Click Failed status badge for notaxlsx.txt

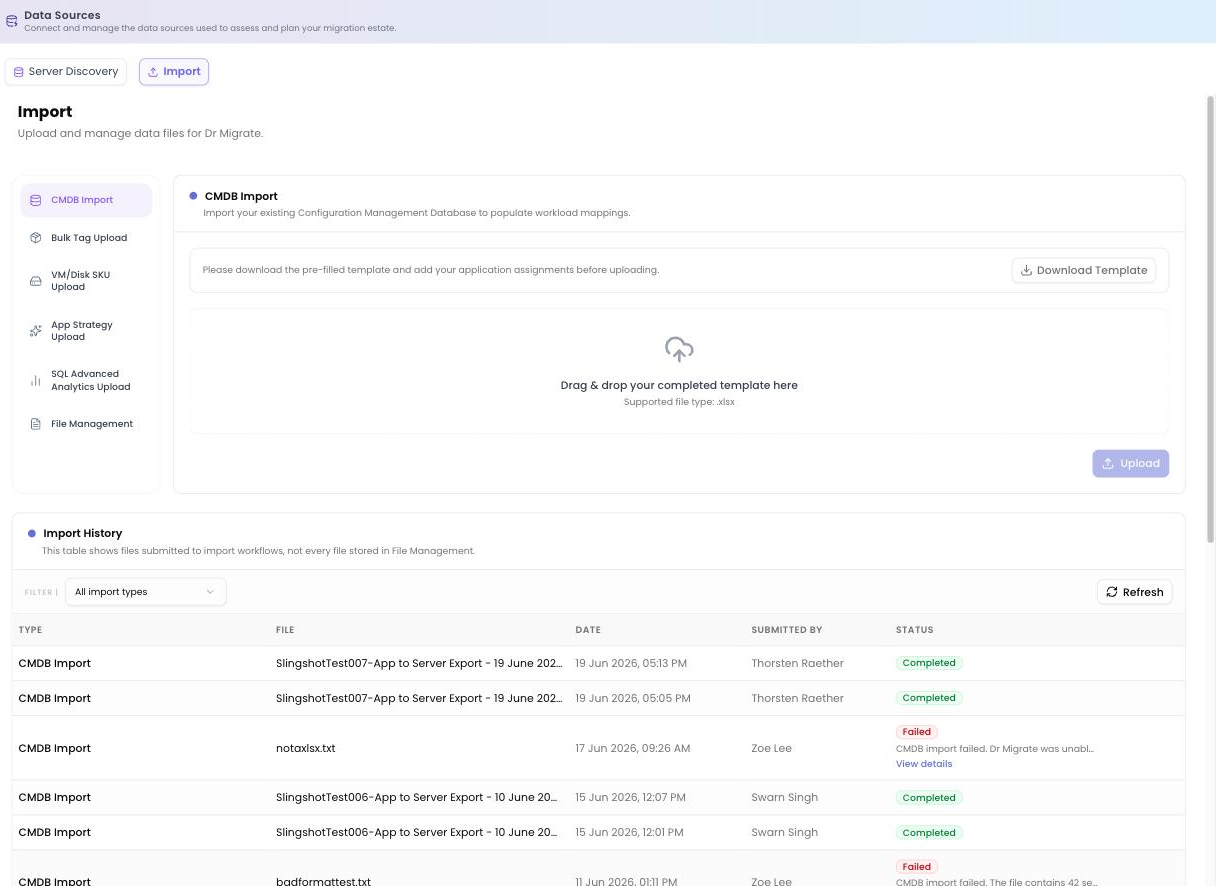[916, 732]
